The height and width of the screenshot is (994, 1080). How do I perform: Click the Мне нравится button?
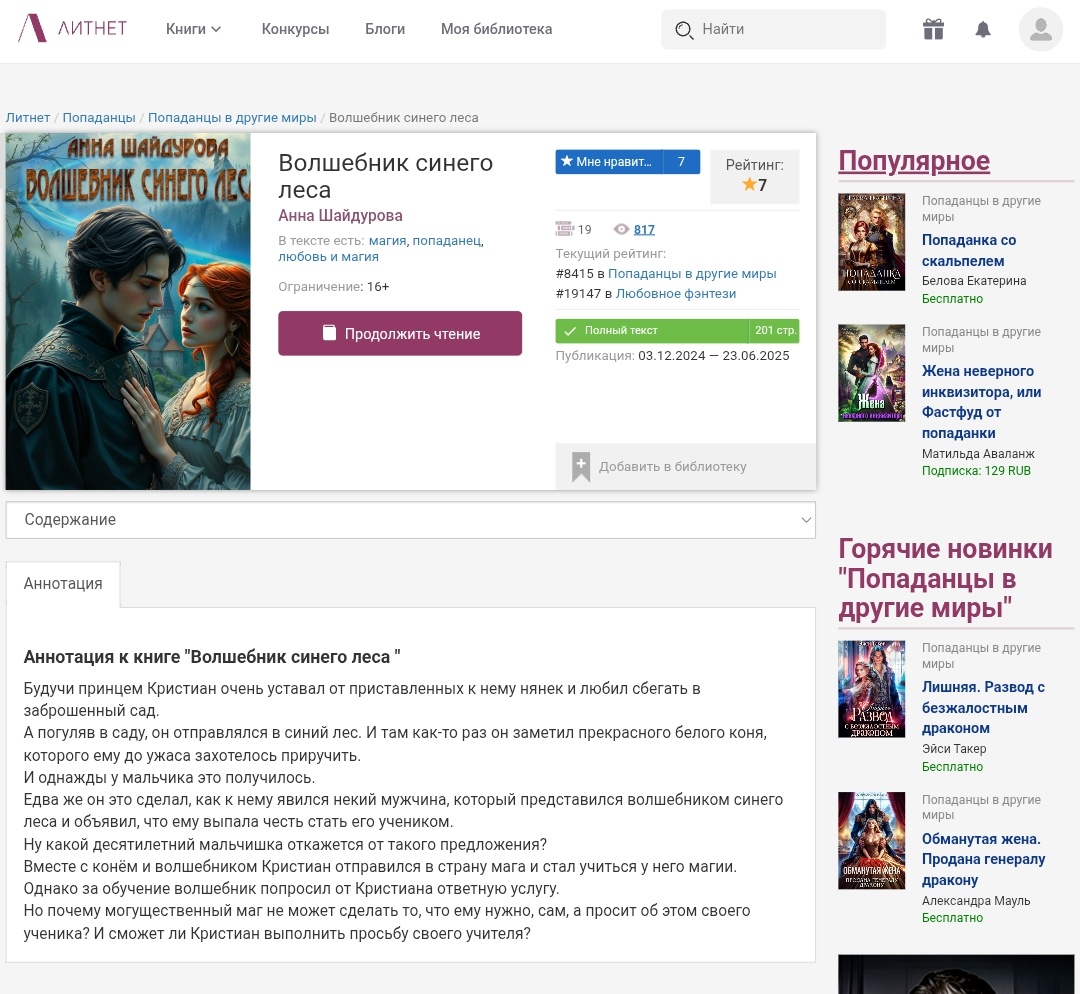click(x=609, y=162)
